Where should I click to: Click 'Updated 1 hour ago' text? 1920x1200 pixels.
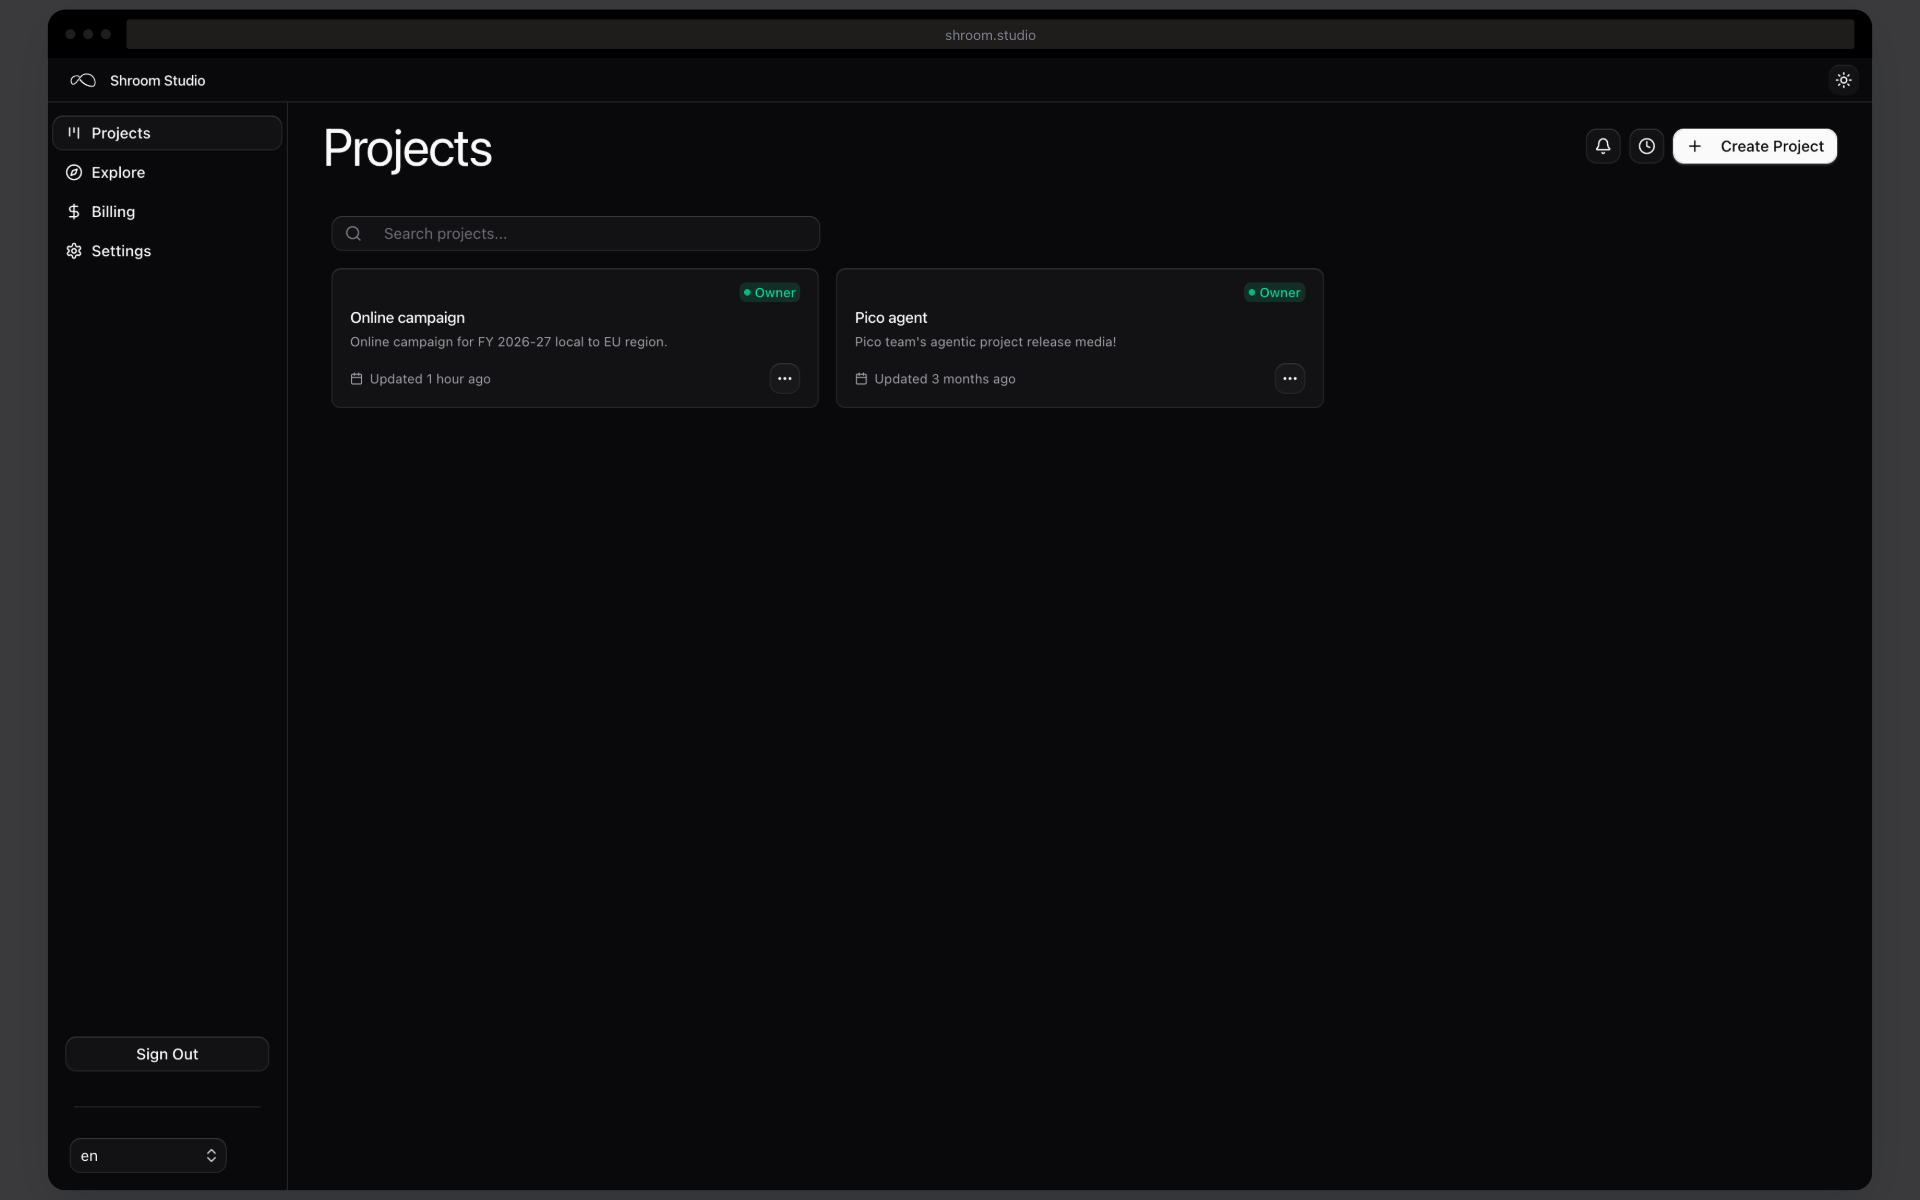coord(430,379)
